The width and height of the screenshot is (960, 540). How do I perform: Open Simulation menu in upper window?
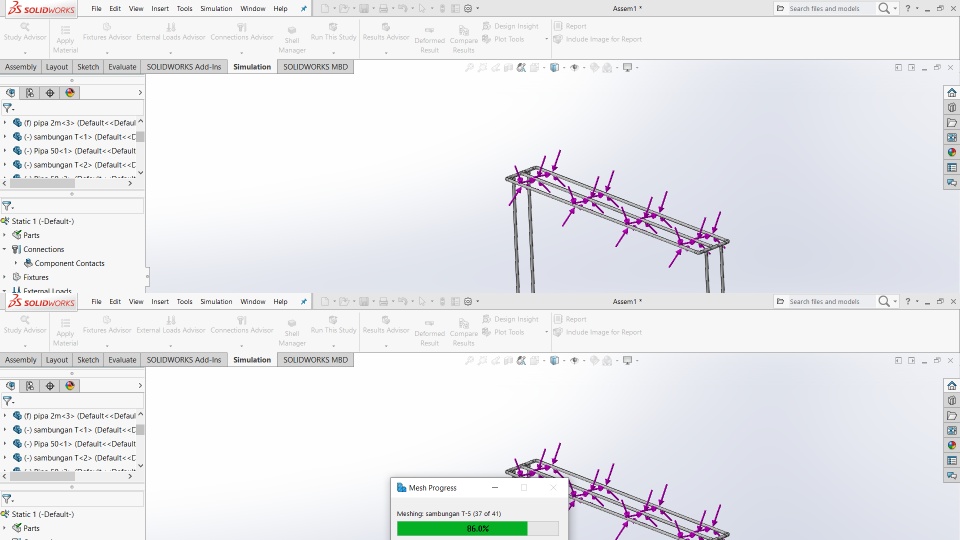point(216,9)
